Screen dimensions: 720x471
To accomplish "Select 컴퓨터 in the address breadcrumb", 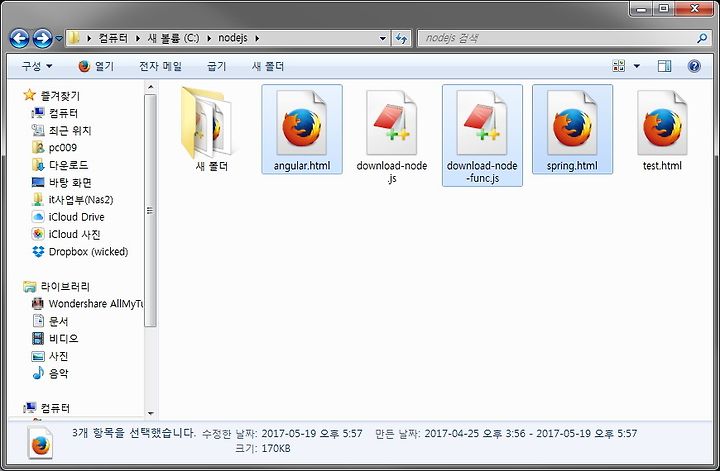I will pyautogui.click(x=113, y=38).
